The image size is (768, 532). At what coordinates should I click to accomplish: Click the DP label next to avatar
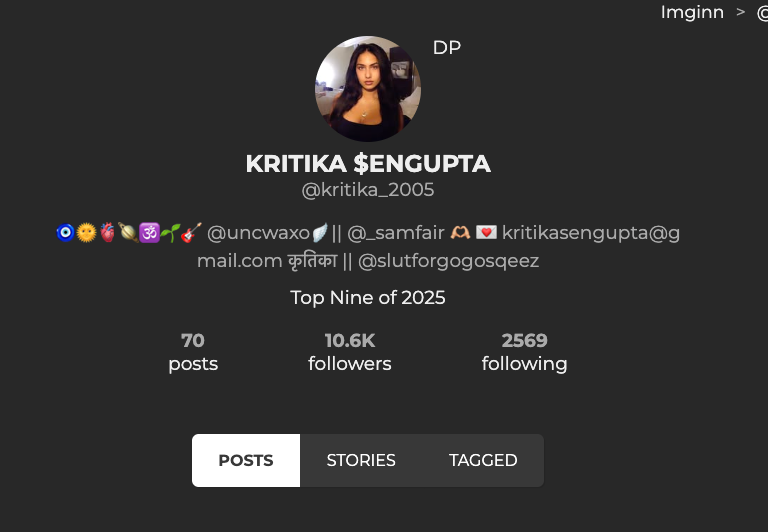447,48
